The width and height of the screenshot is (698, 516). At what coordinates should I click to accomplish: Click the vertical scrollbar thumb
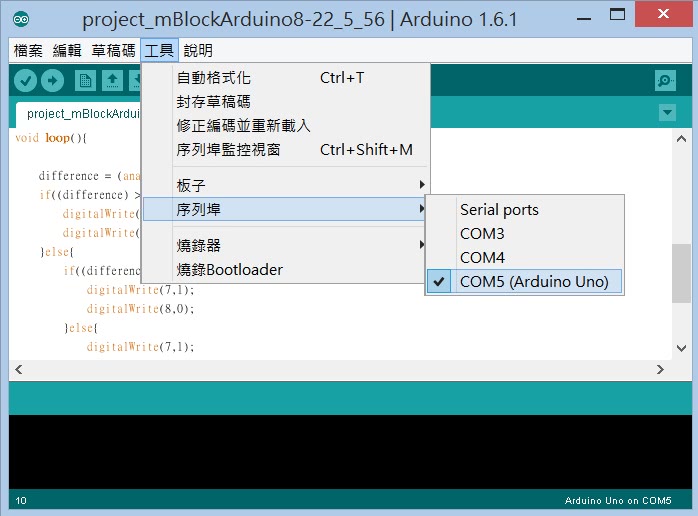681,273
